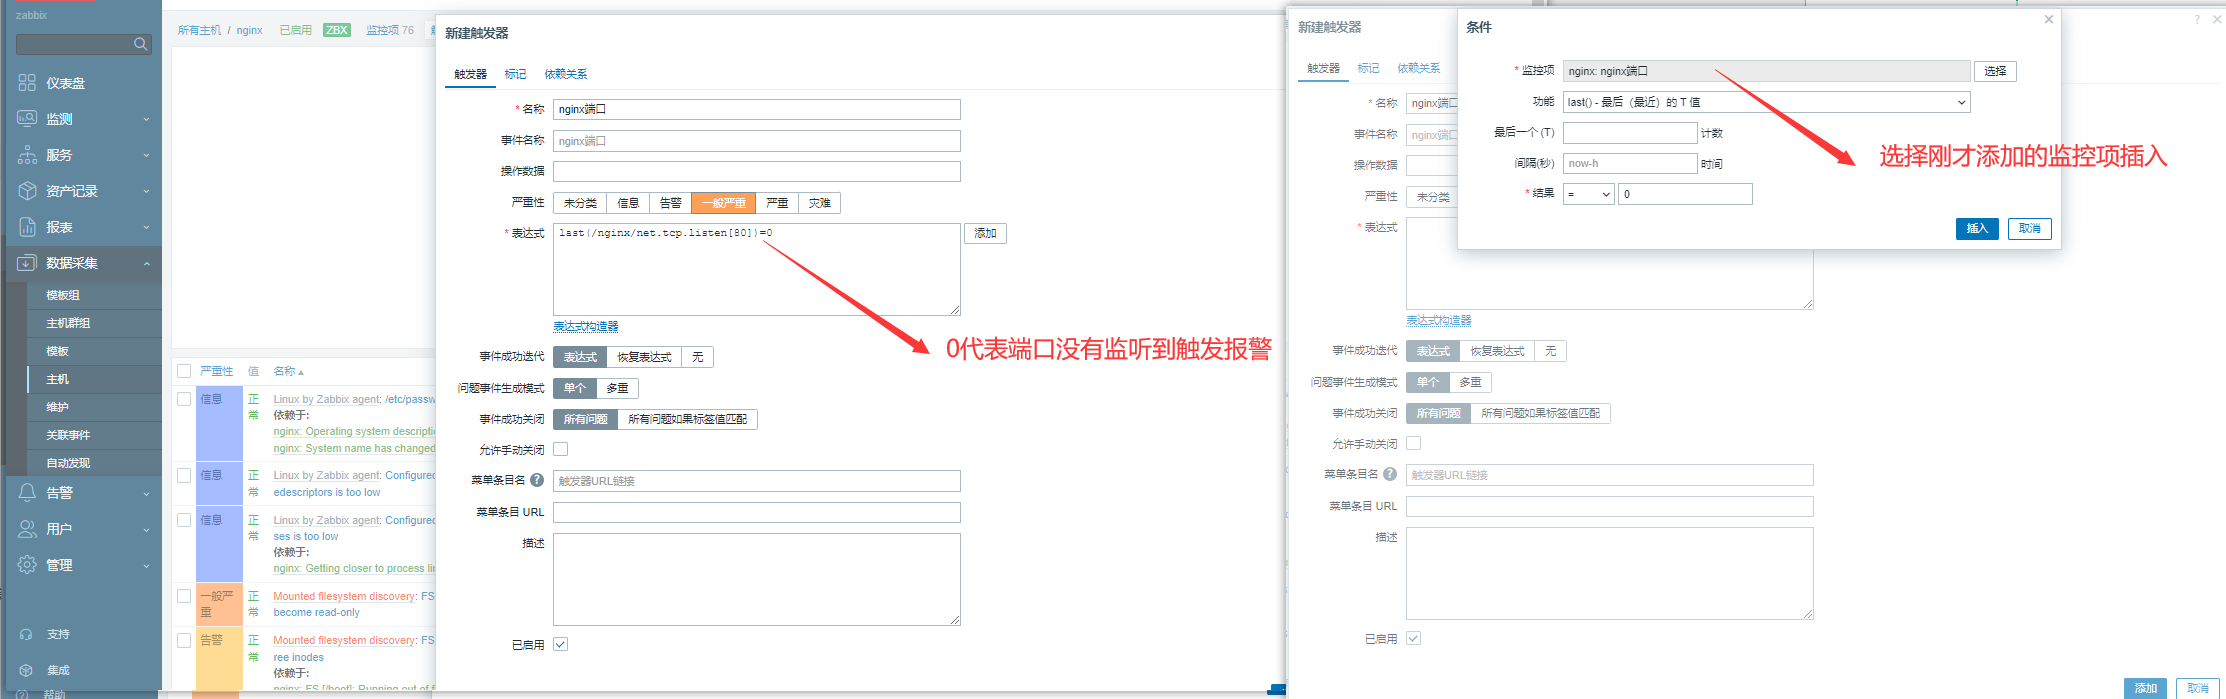Open the 告警 bell icon menu

(x=27, y=493)
